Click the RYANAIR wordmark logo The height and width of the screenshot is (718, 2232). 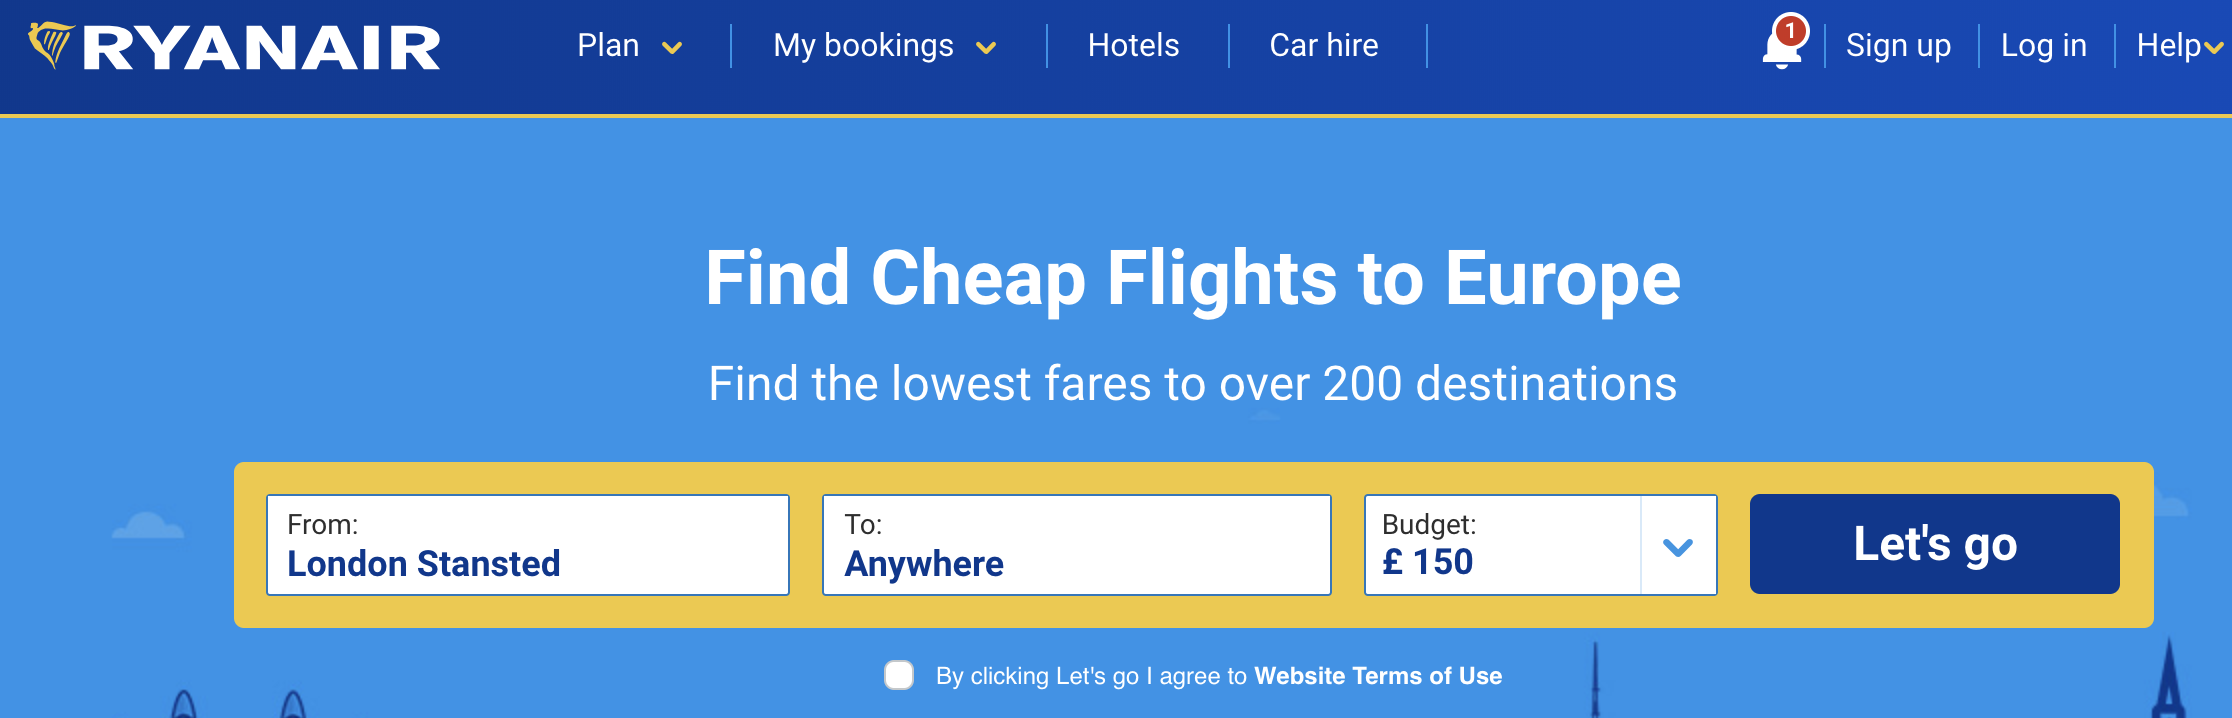point(262,48)
